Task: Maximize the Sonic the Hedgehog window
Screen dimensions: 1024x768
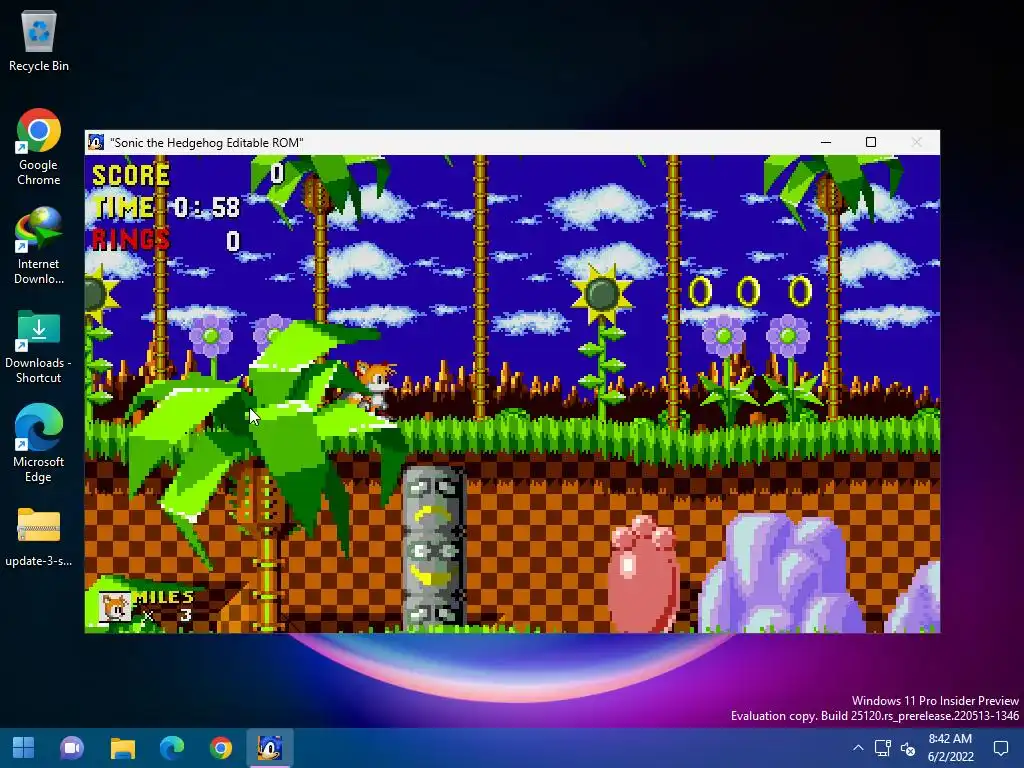Action: [871, 142]
